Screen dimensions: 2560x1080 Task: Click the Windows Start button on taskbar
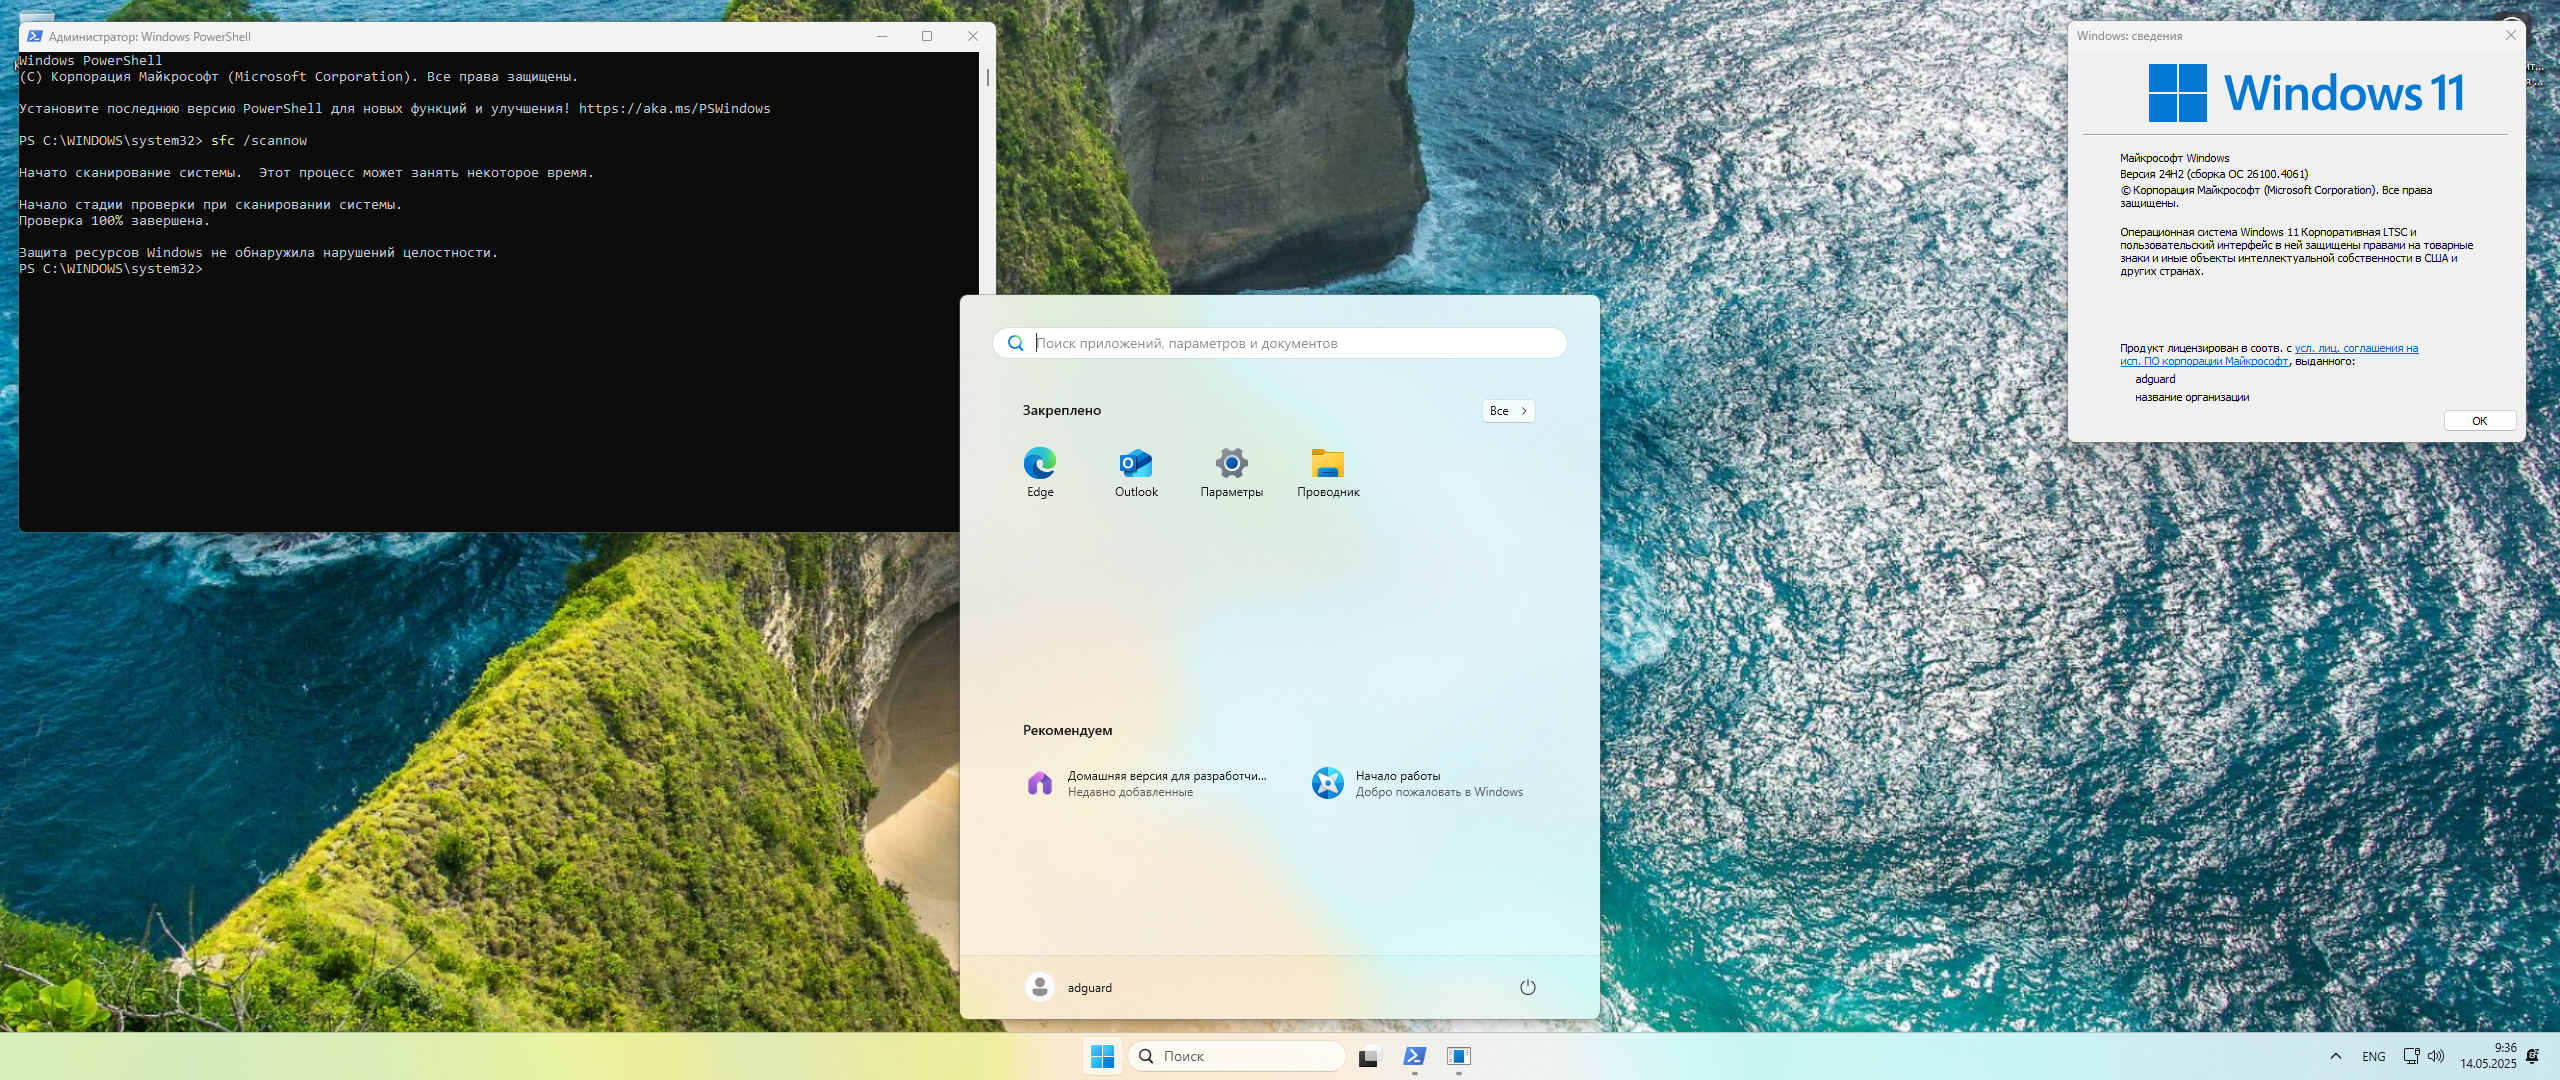[1103, 1056]
